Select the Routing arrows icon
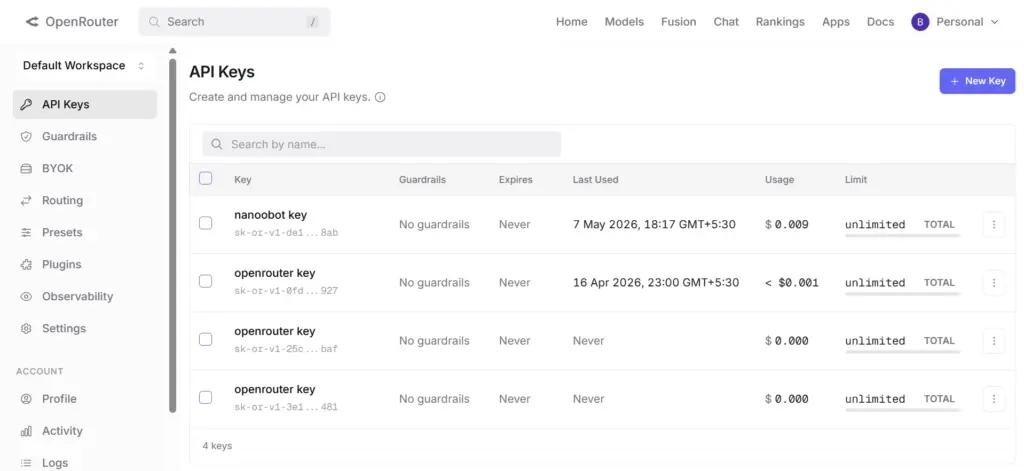Image resolution: width=1024 pixels, height=471 pixels. (26, 201)
